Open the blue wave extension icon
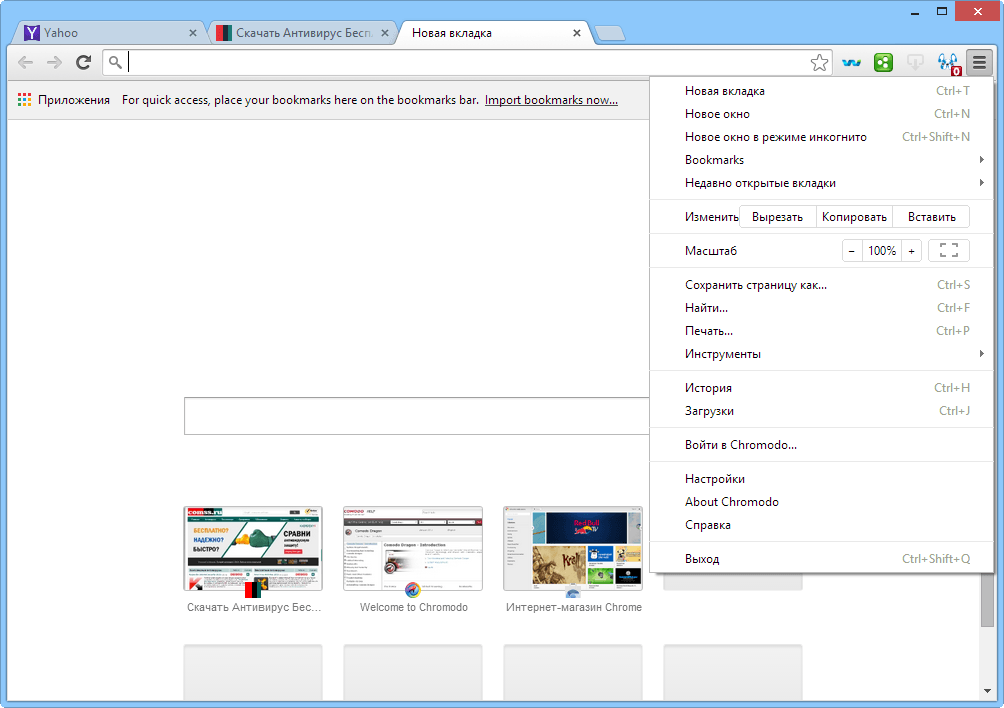The width and height of the screenshot is (1004, 708). [851, 63]
